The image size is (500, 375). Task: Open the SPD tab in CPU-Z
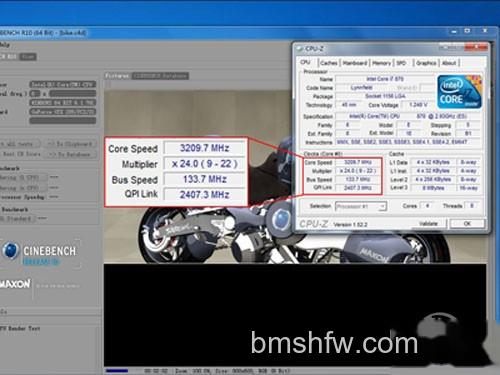coord(402,63)
